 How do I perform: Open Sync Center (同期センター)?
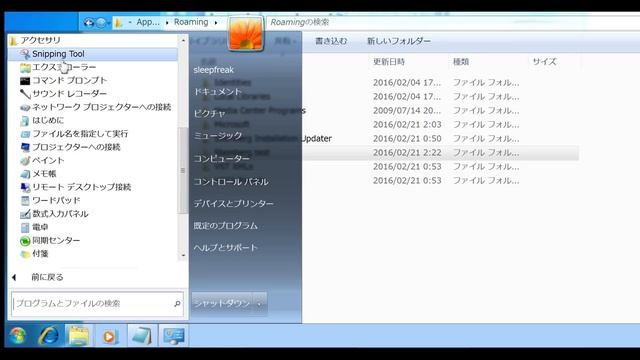click(50, 240)
